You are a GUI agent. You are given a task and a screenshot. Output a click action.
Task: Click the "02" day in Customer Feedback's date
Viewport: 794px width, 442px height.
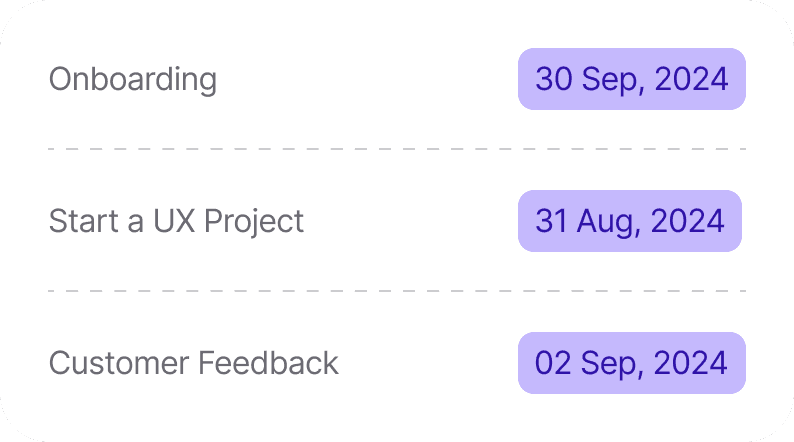coord(552,363)
